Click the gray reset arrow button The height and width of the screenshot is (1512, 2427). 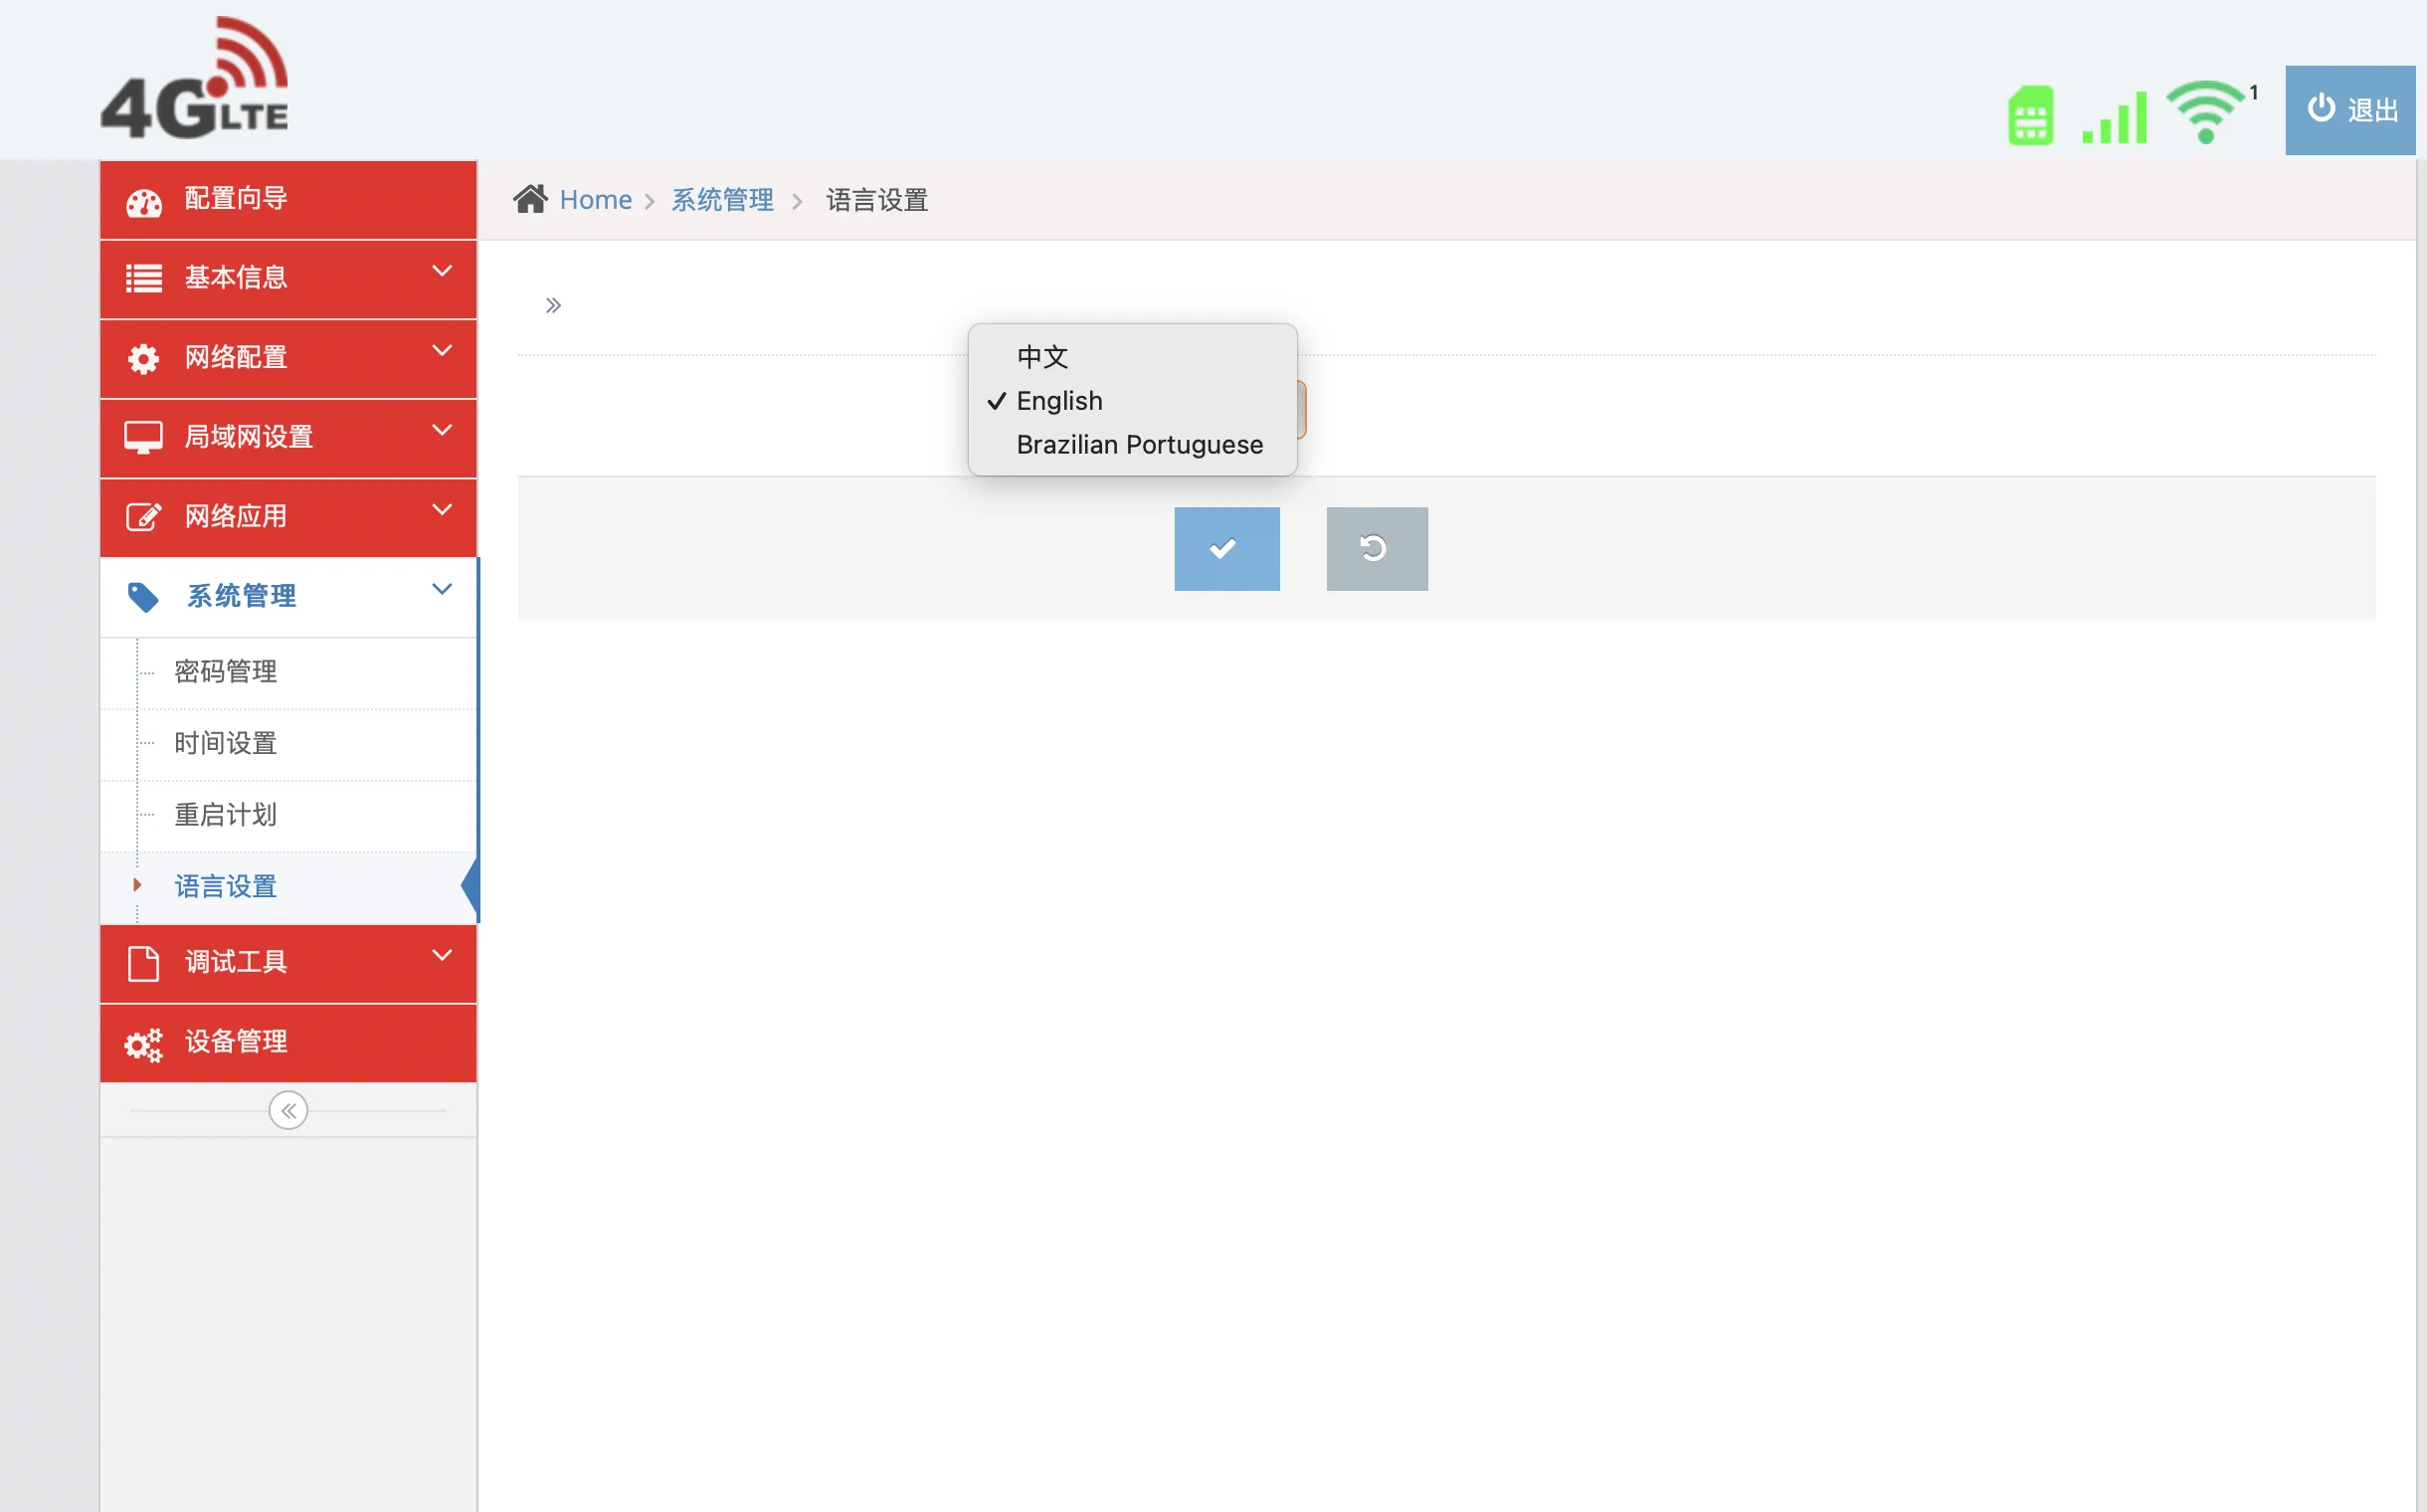[1376, 548]
